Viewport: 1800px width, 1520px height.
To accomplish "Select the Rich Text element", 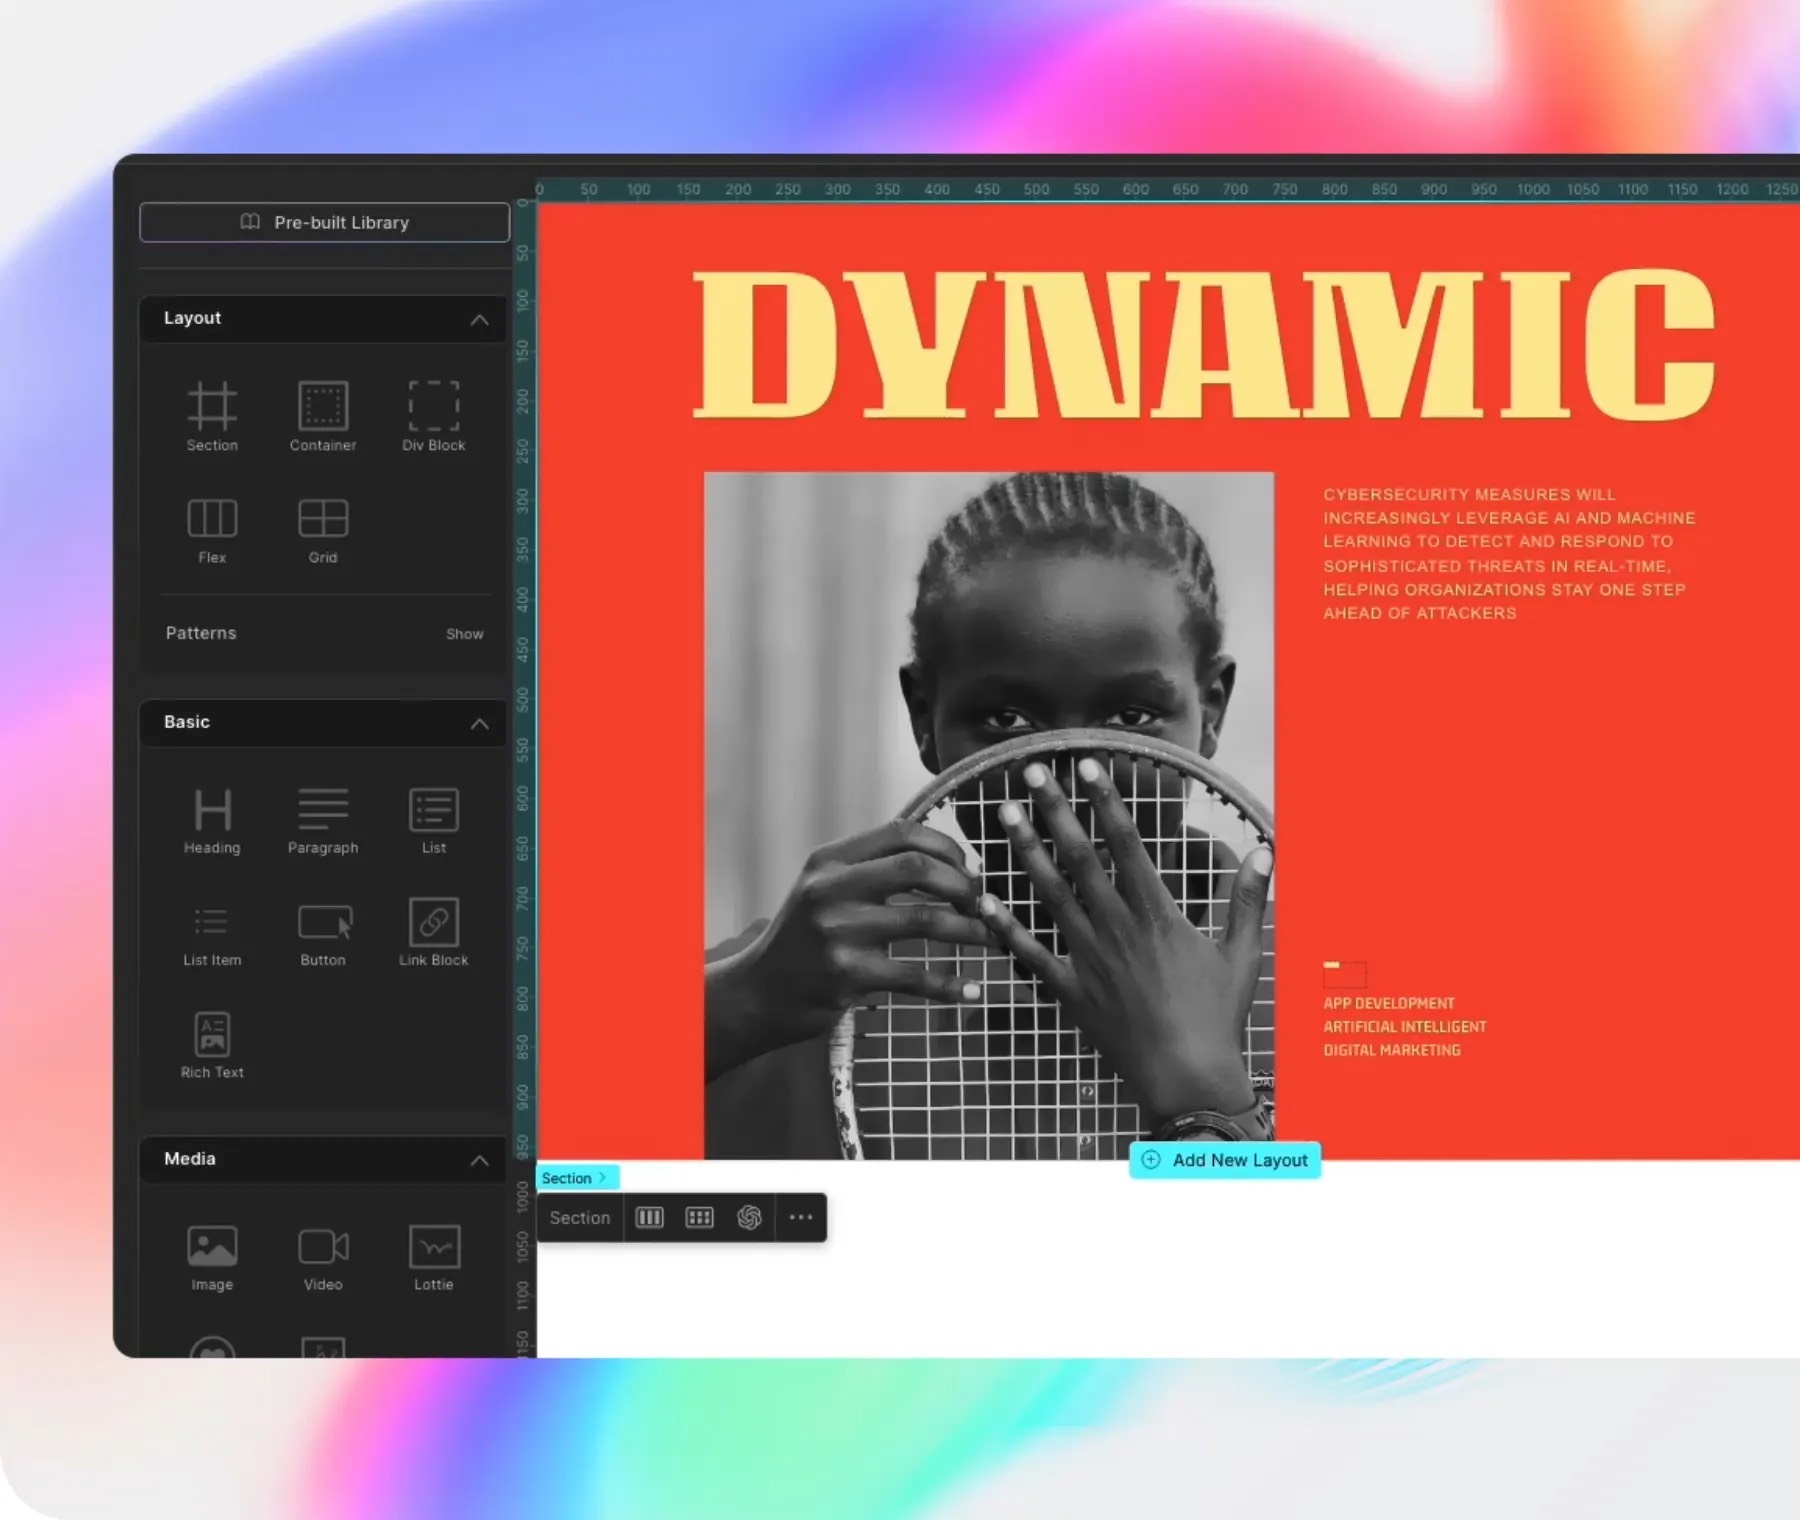I will click(x=212, y=1046).
